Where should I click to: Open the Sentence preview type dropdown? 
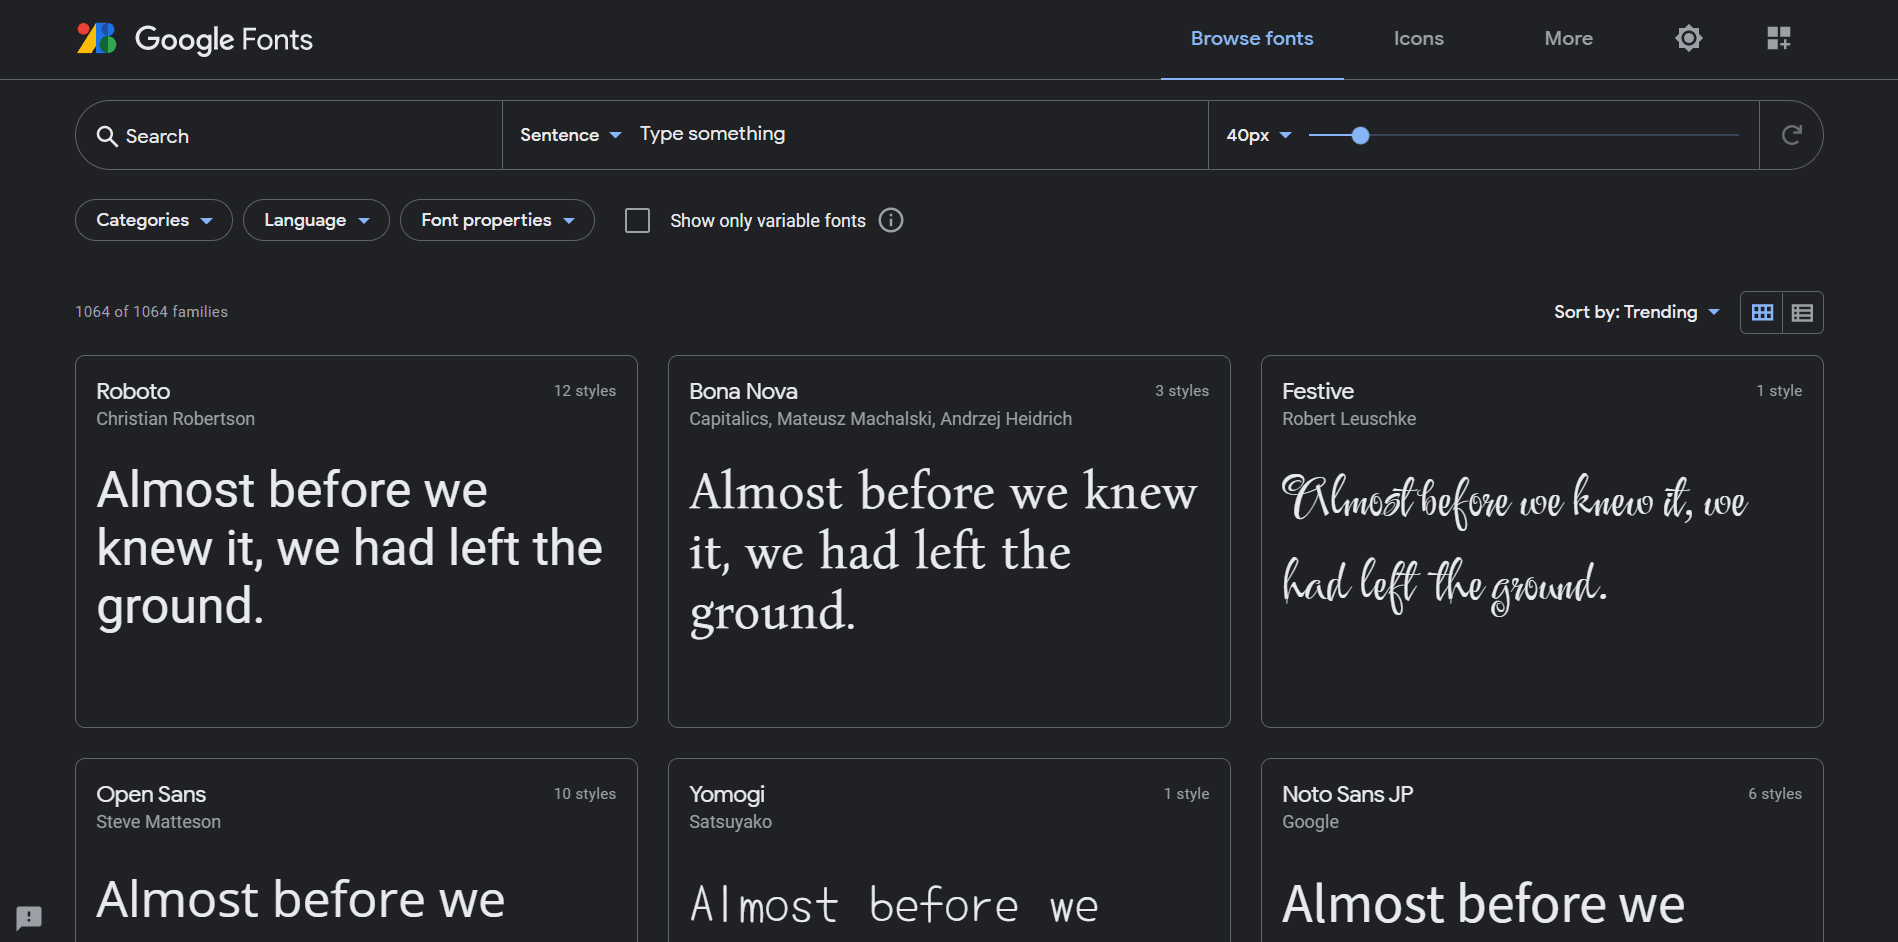click(570, 135)
